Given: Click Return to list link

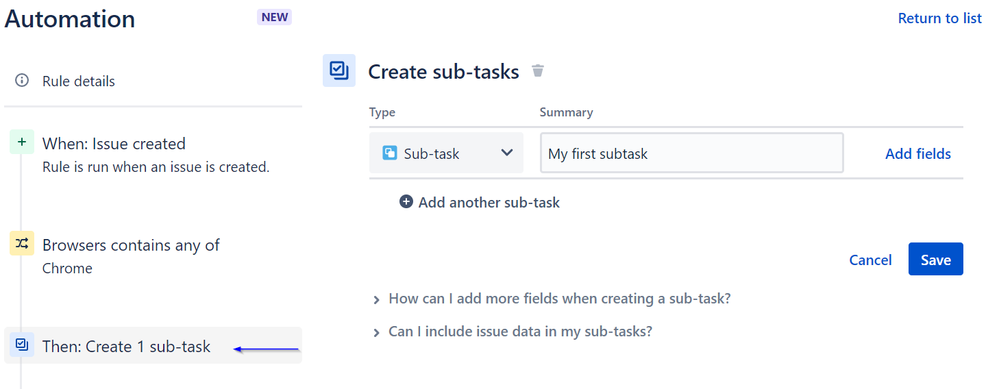Looking at the screenshot, I should [940, 18].
